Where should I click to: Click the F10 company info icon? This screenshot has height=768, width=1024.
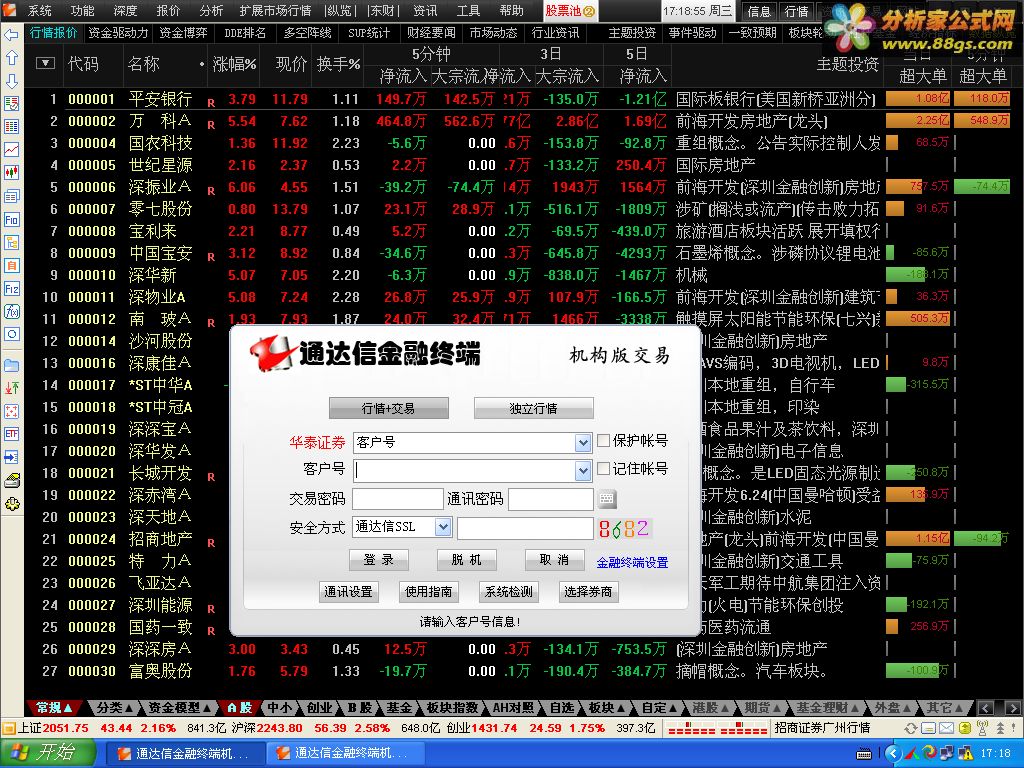(12, 219)
